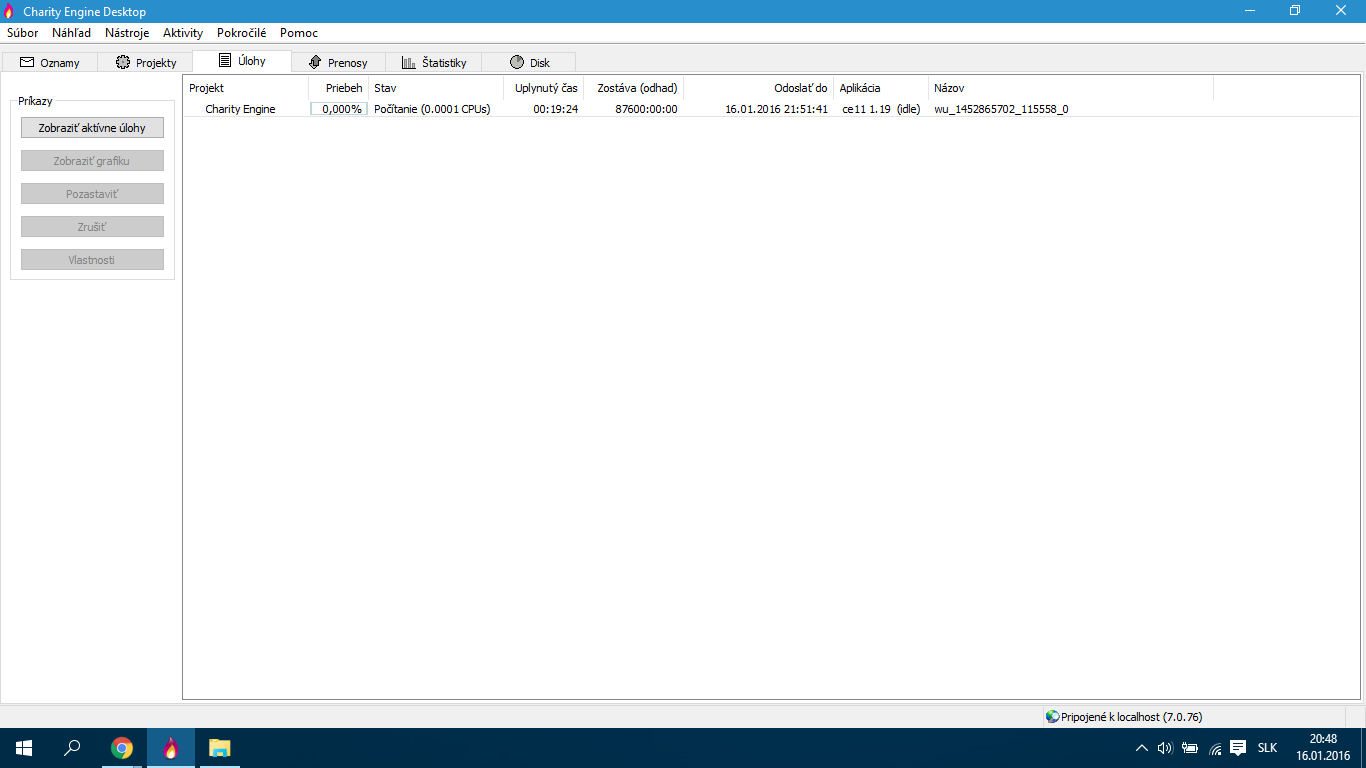Screen dimensions: 1366x768
Task: Click the remaining time 87600:00:00
Action: coord(646,109)
